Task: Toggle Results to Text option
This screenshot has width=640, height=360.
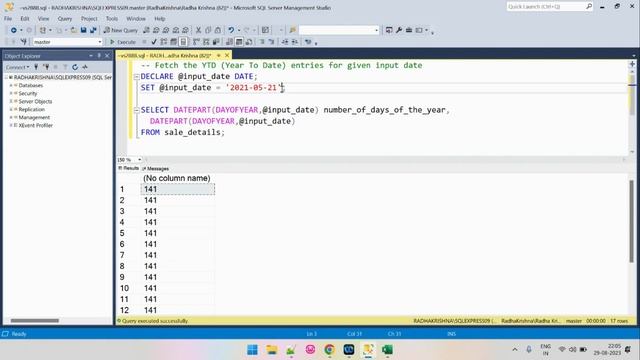Action: click(x=229, y=42)
